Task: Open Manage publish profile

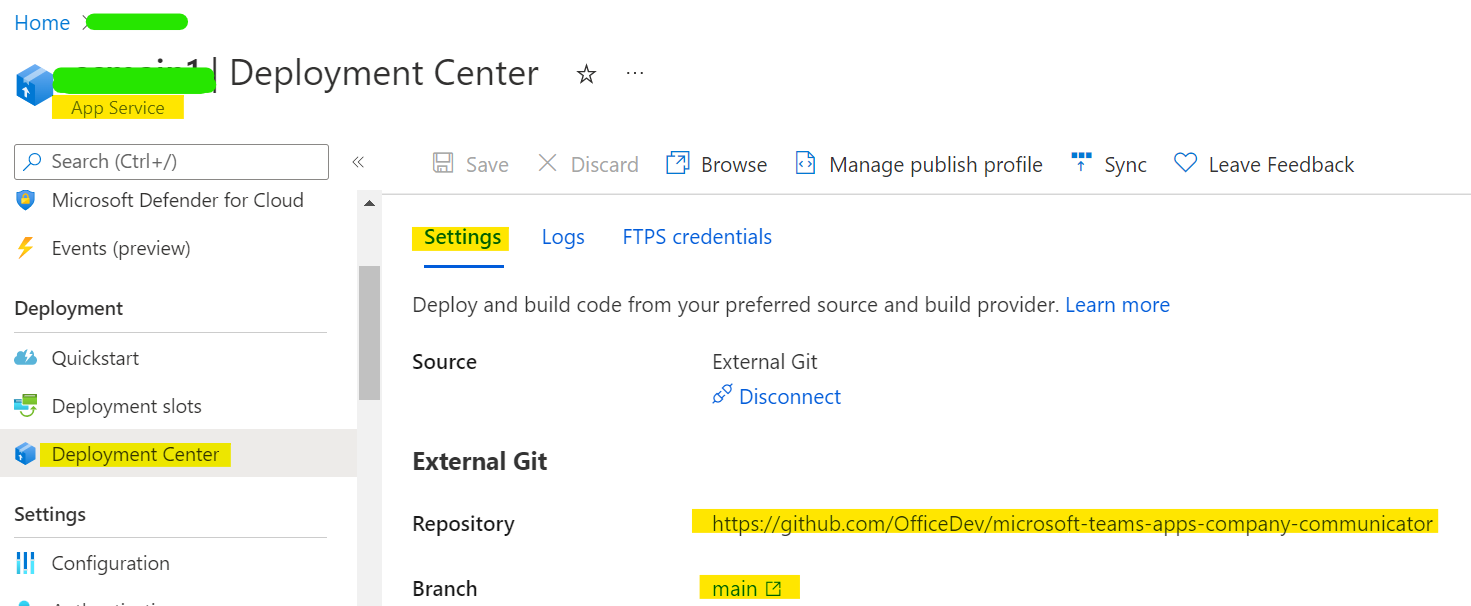Action: tap(918, 164)
